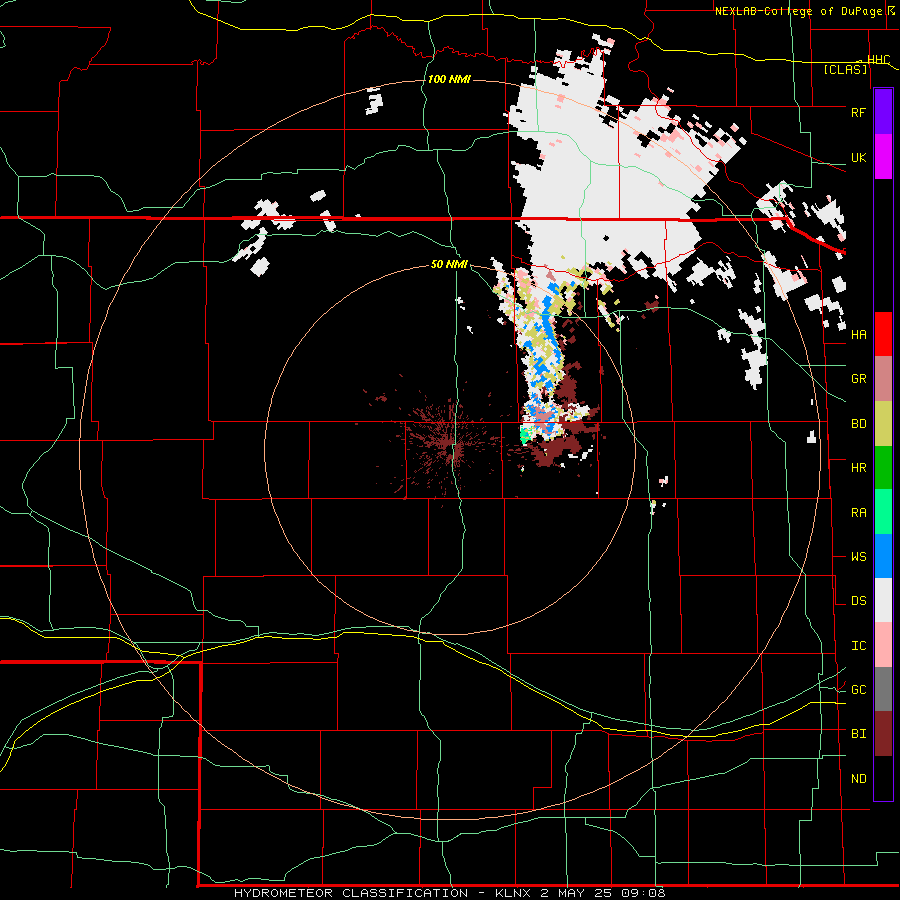Click the HA red color swatch
The width and height of the screenshot is (900, 900).
click(x=883, y=334)
